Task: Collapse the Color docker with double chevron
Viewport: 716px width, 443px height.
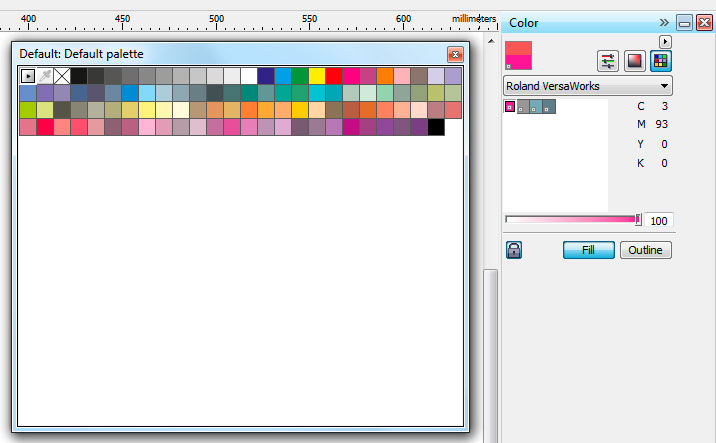Action: [x=664, y=22]
